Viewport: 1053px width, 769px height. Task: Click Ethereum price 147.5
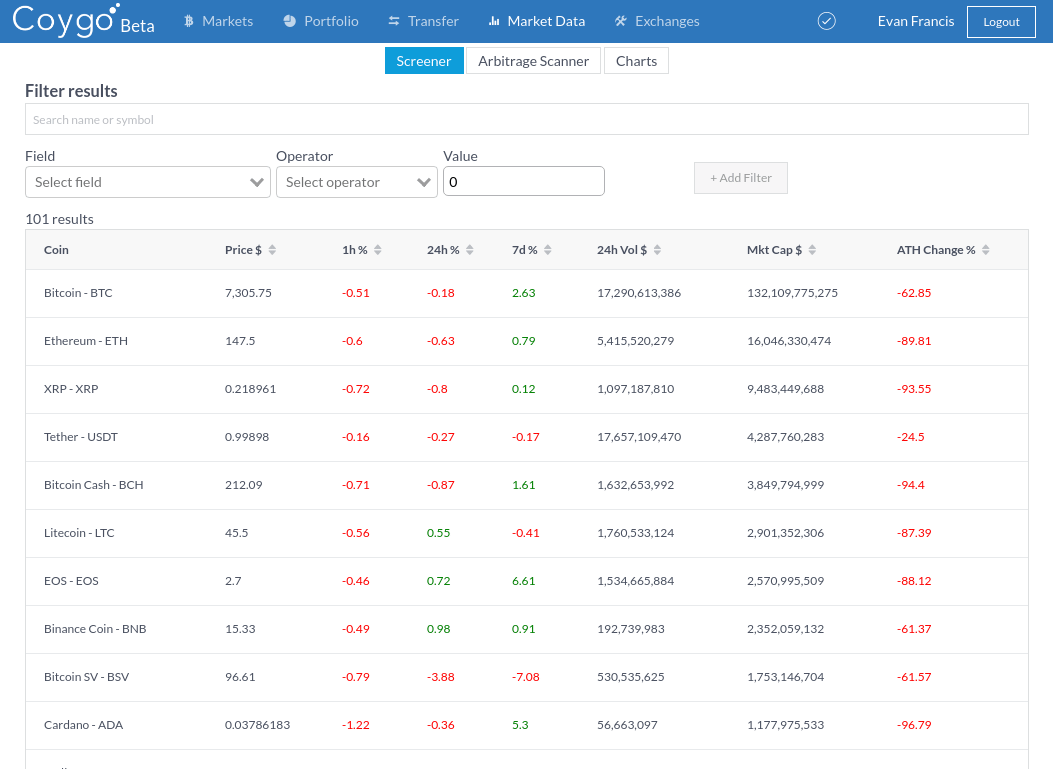[x=240, y=341]
